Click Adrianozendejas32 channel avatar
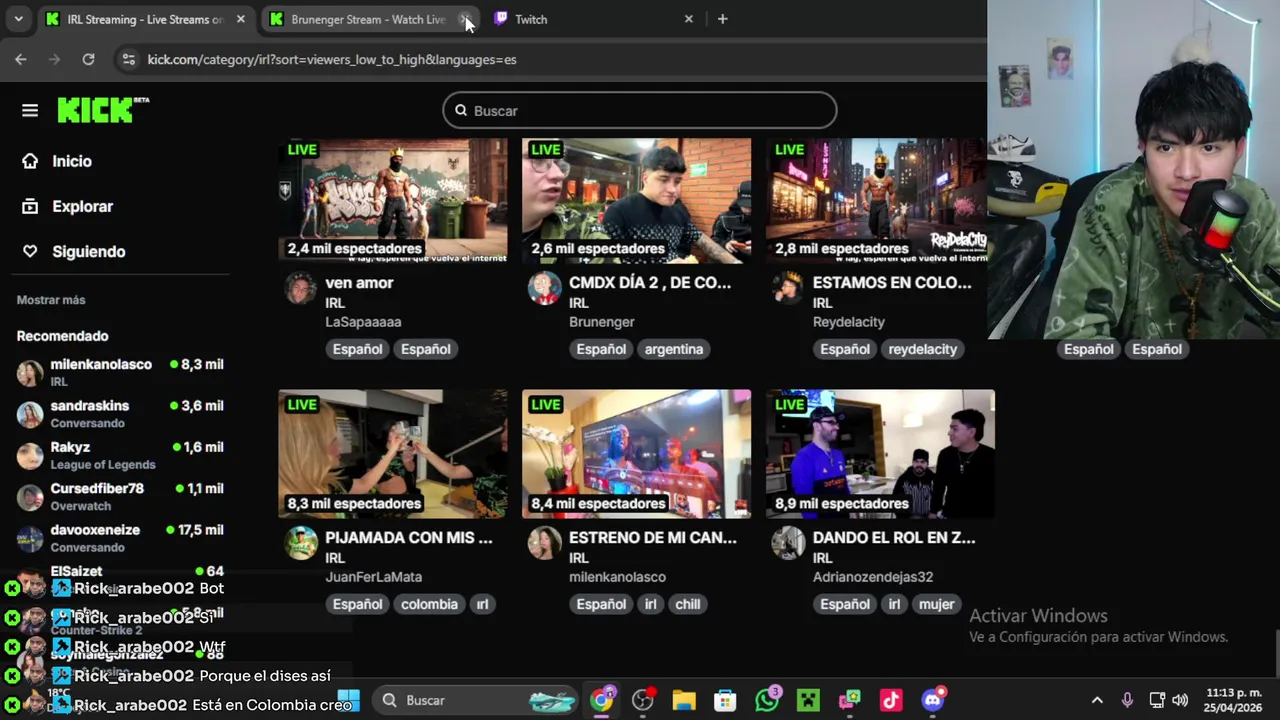The width and height of the screenshot is (1280, 720). pos(788,543)
